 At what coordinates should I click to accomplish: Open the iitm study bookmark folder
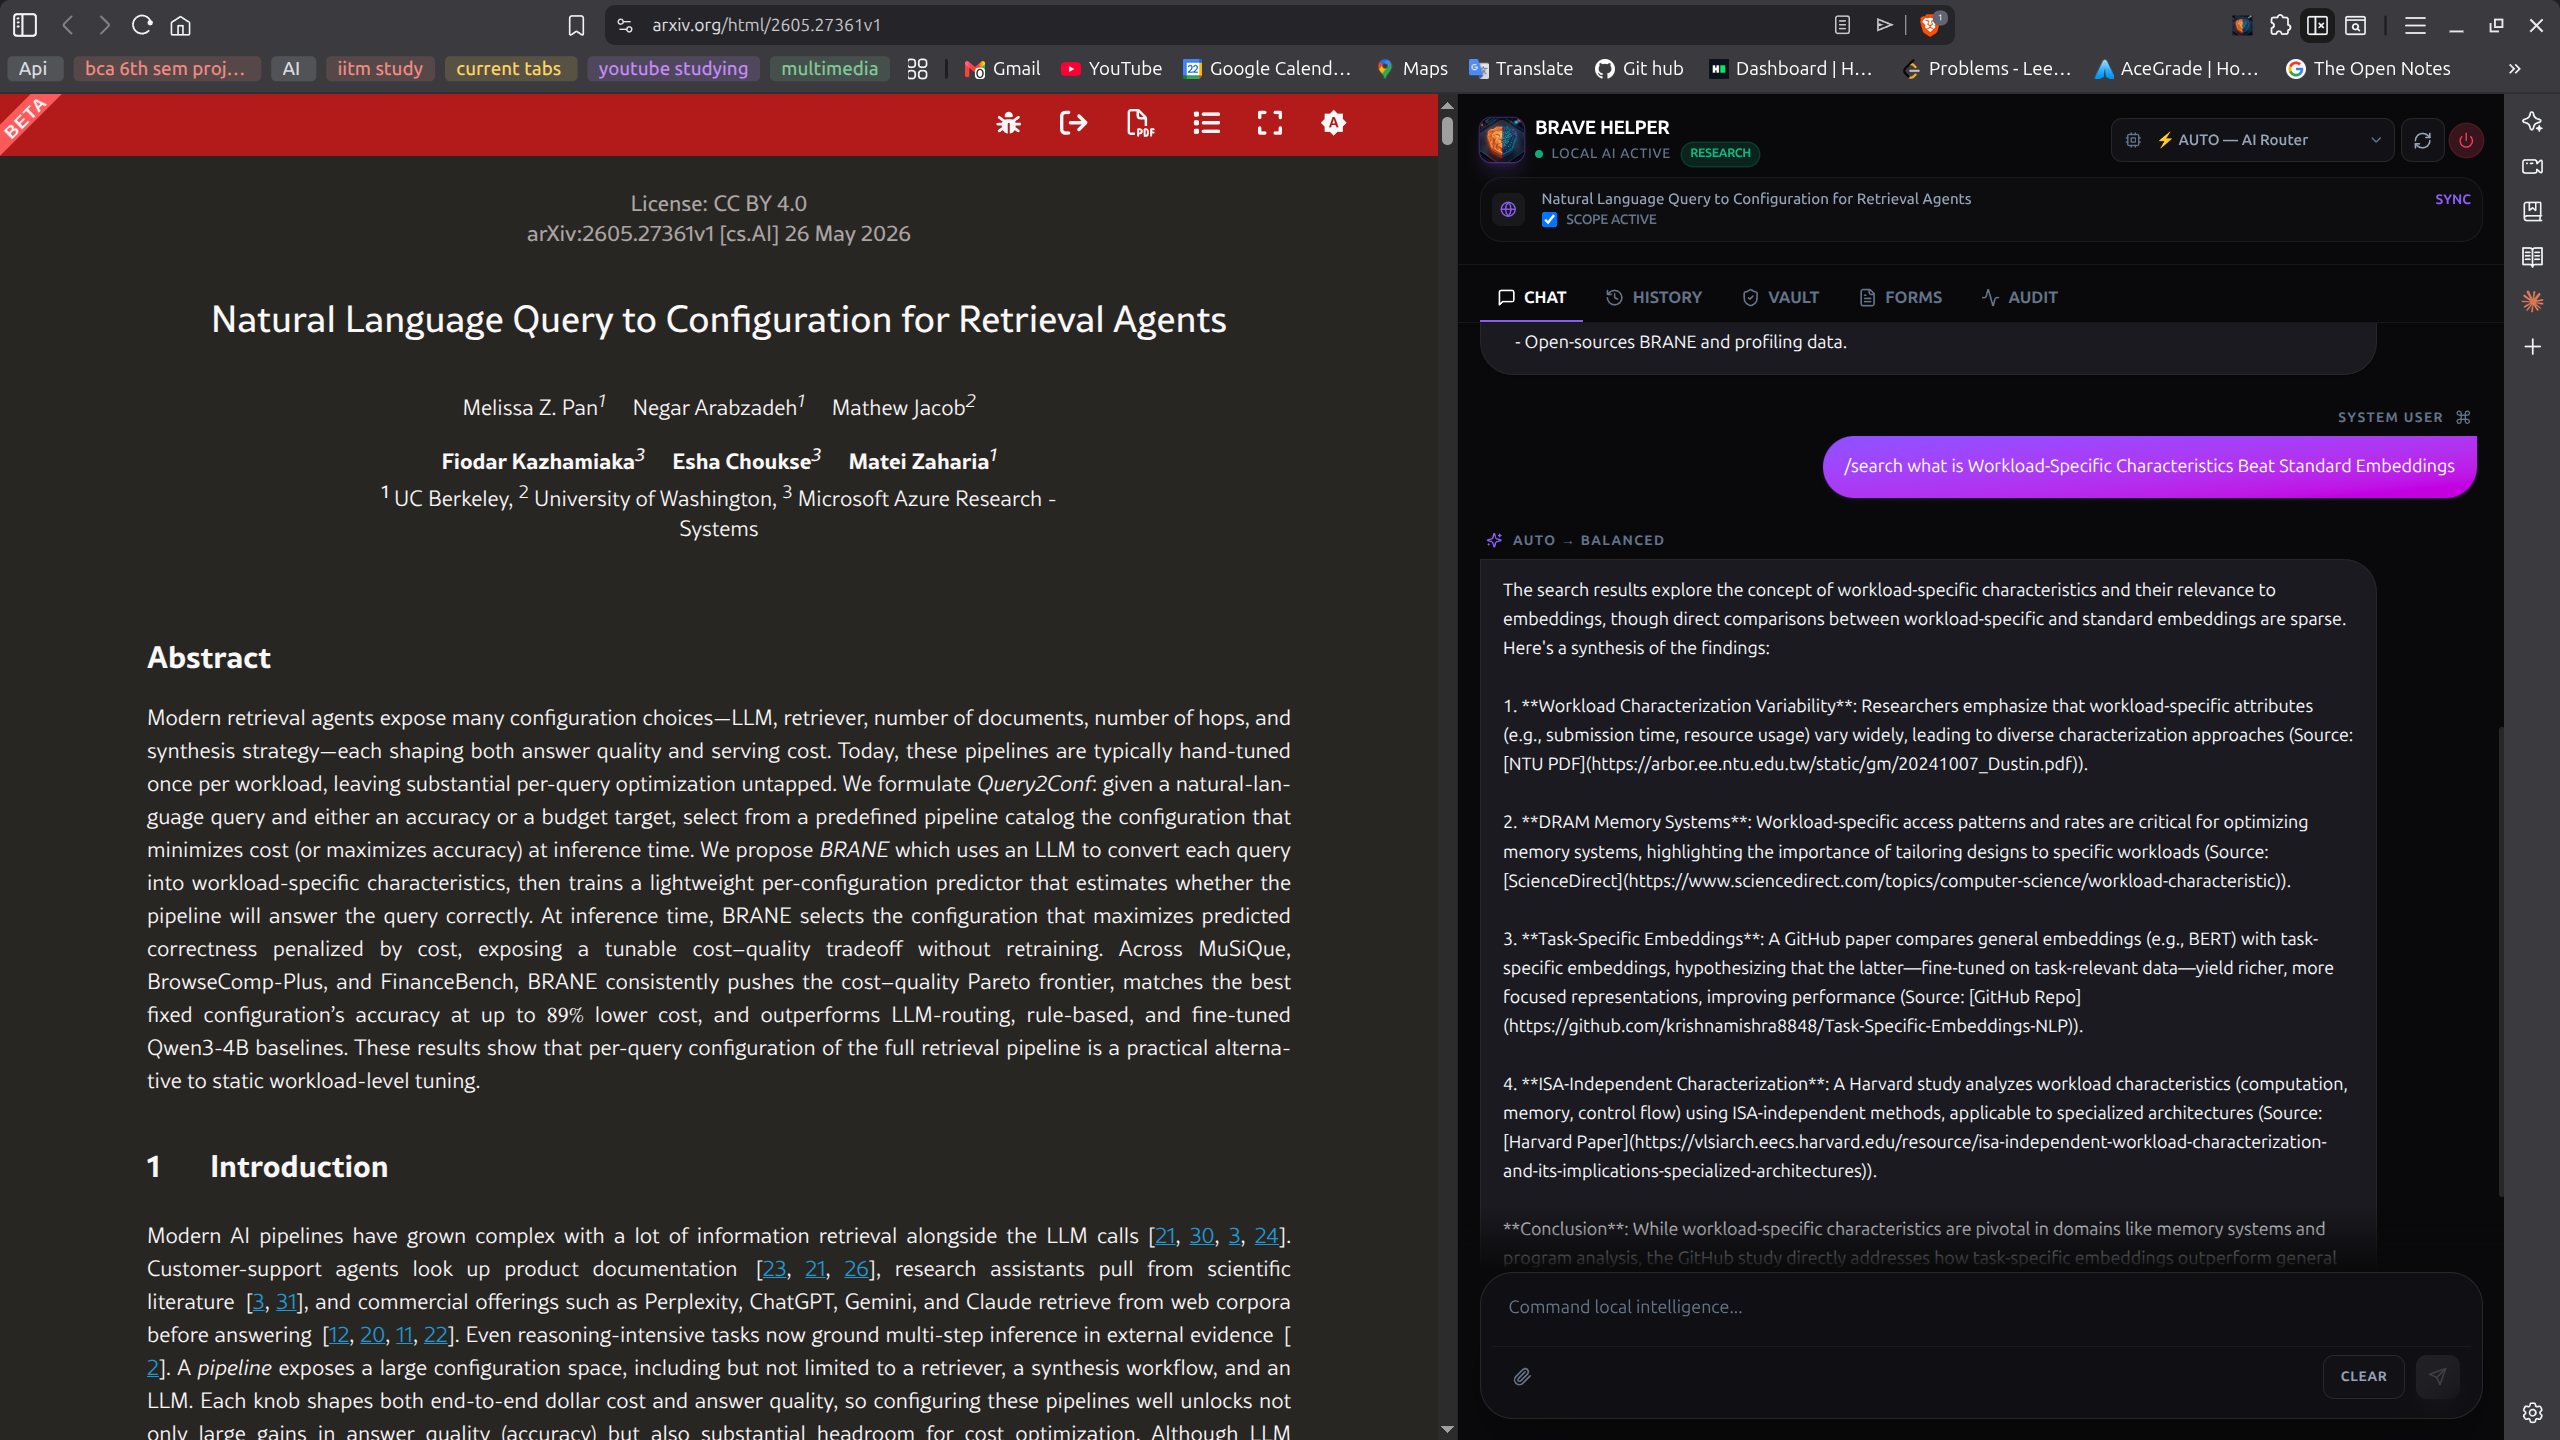click(380, 69)
